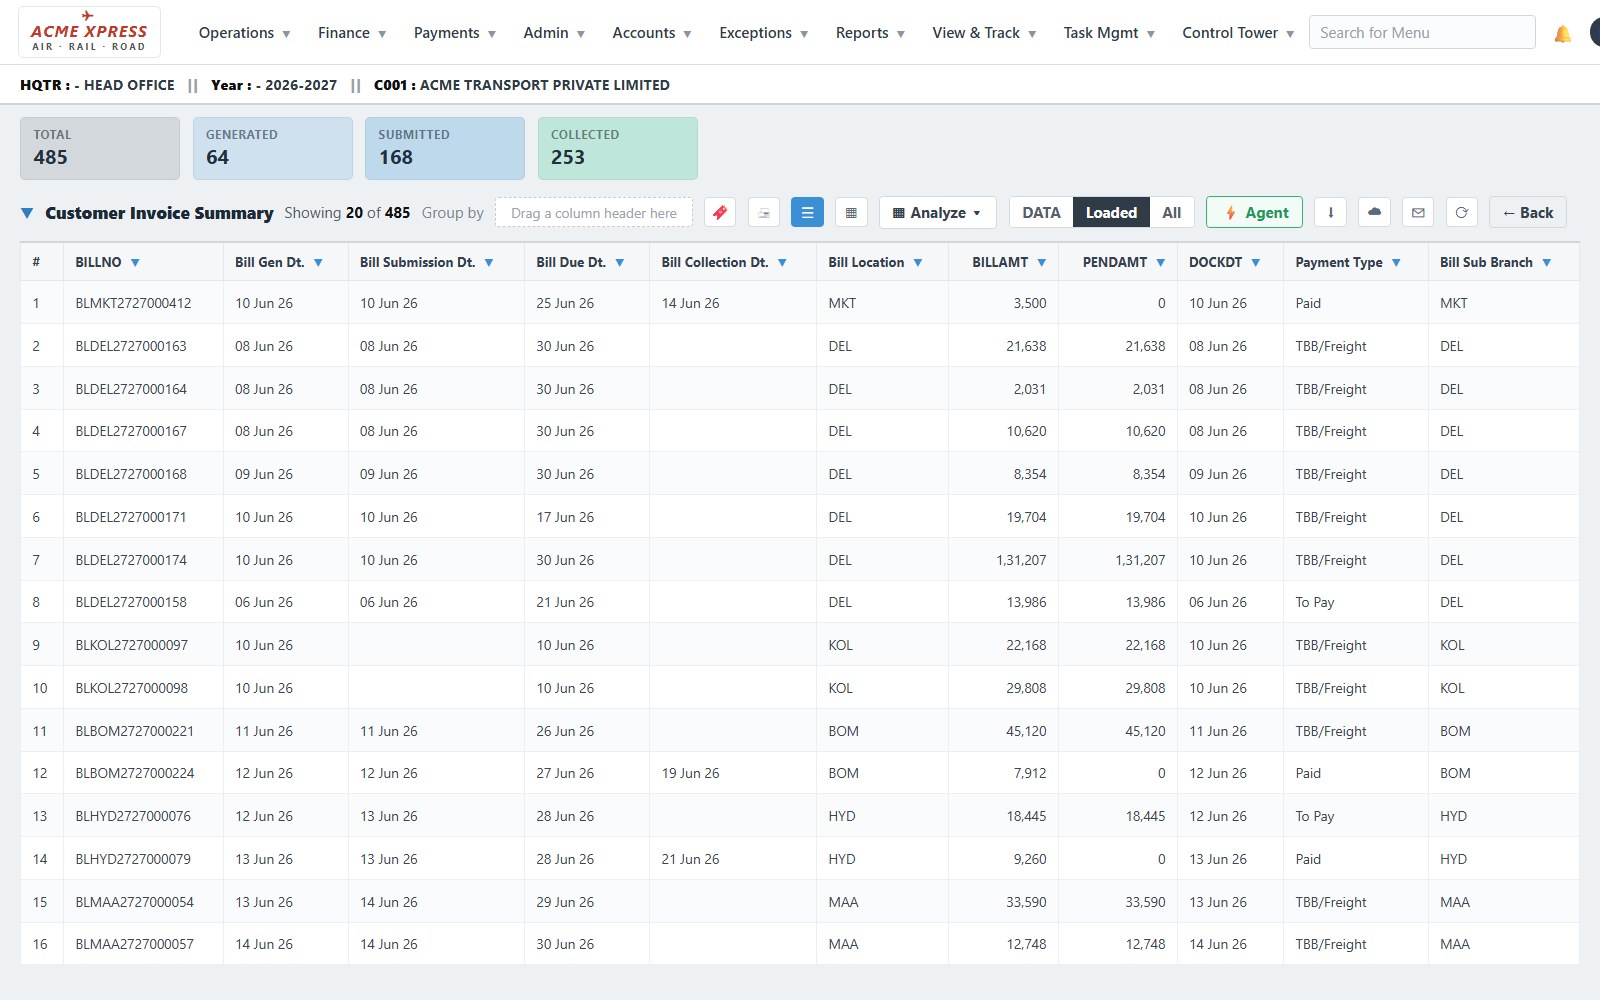Select the All mode toggle

1172,213
